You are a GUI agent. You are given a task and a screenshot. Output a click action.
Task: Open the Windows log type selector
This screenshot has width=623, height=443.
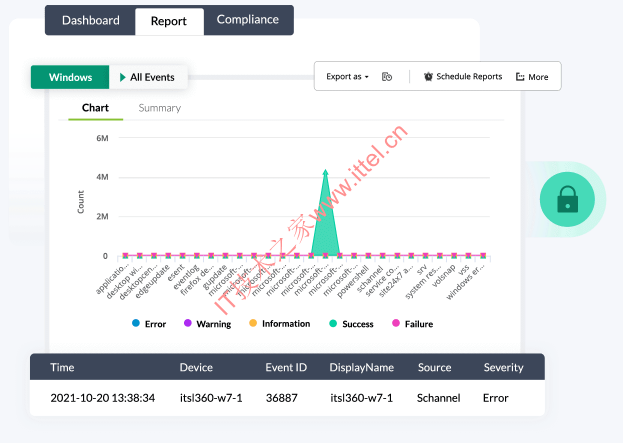(70, 77)
